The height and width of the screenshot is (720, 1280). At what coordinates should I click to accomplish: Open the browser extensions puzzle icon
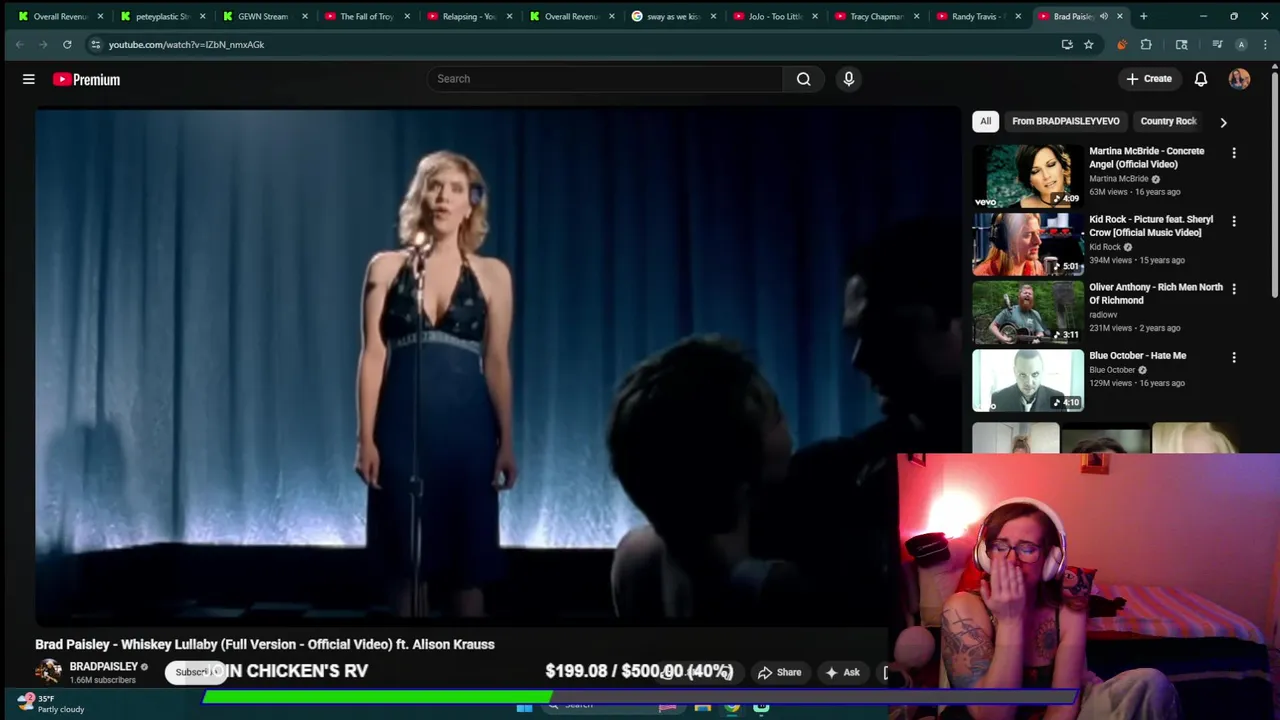pos(1146,44)
